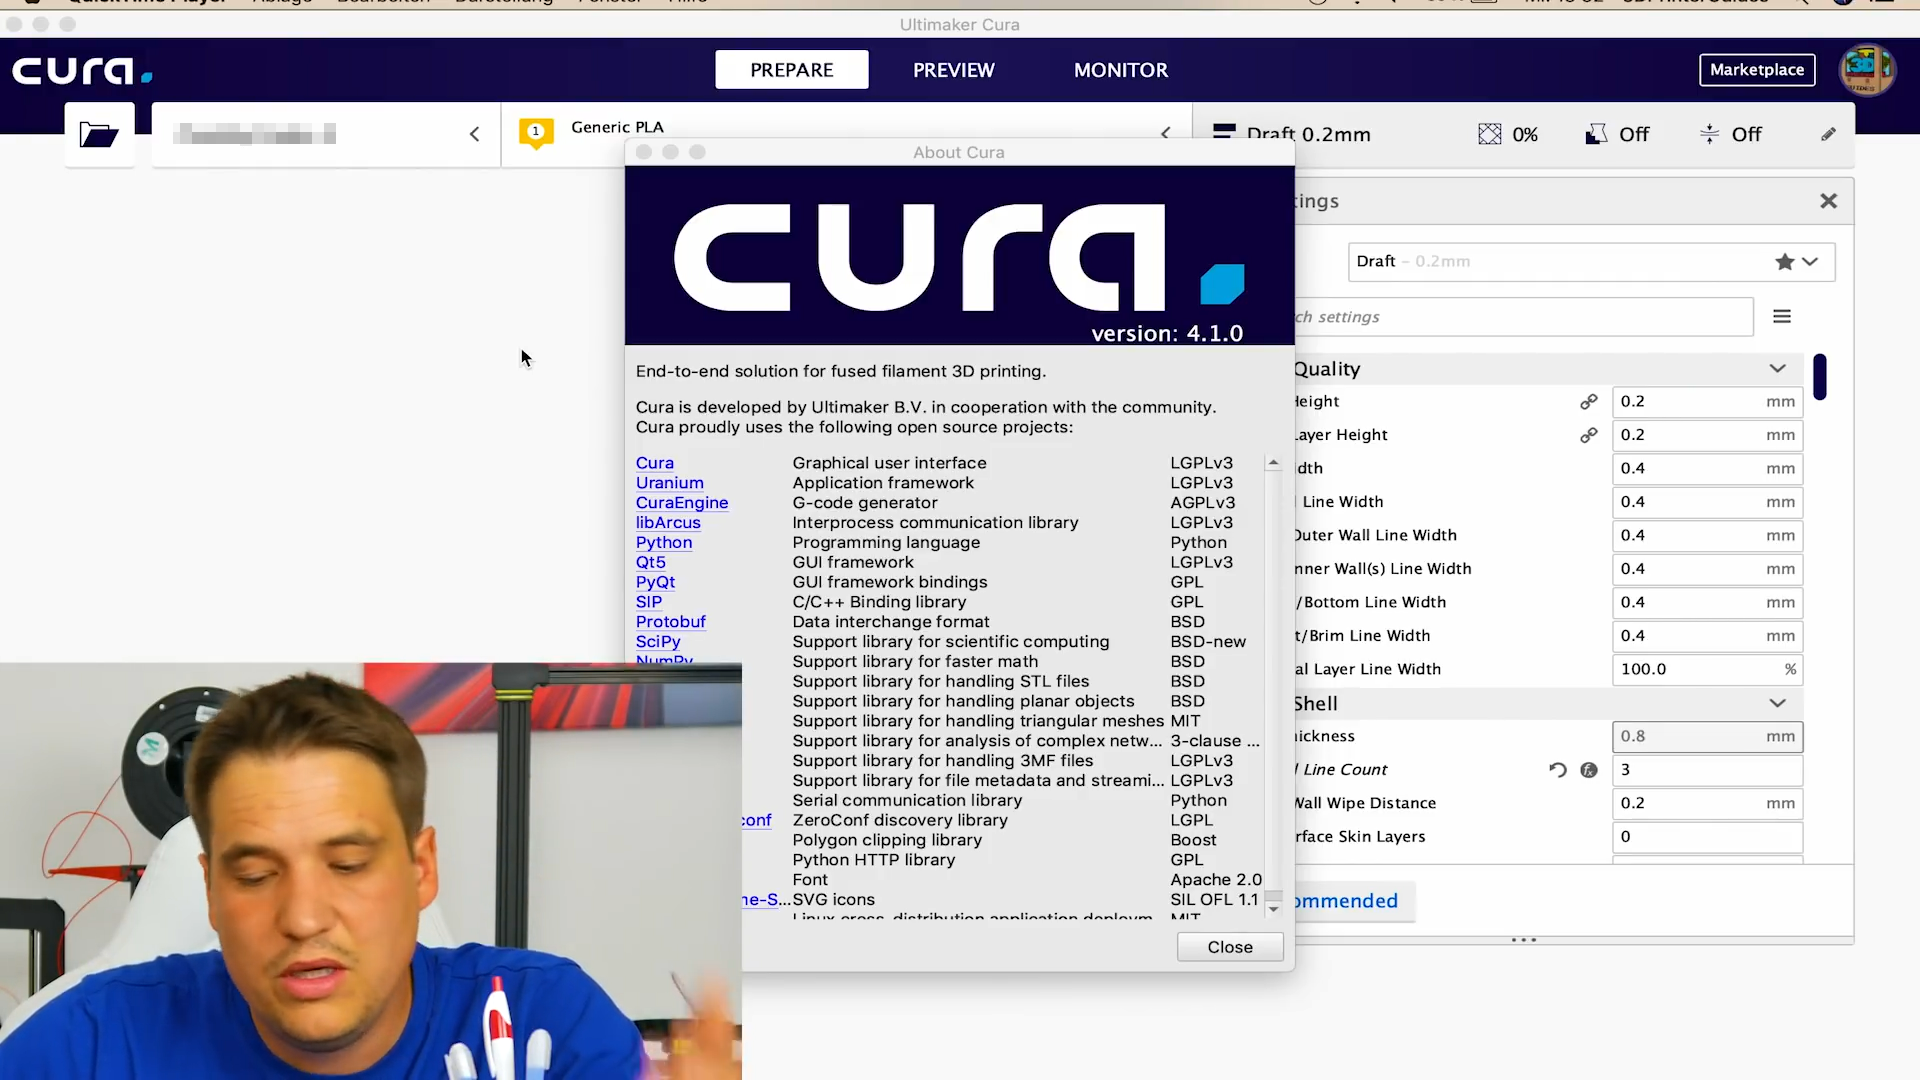Click the extruder 1 material badge
This screenshot has width=1920, height=1080.
click(536, 133)
